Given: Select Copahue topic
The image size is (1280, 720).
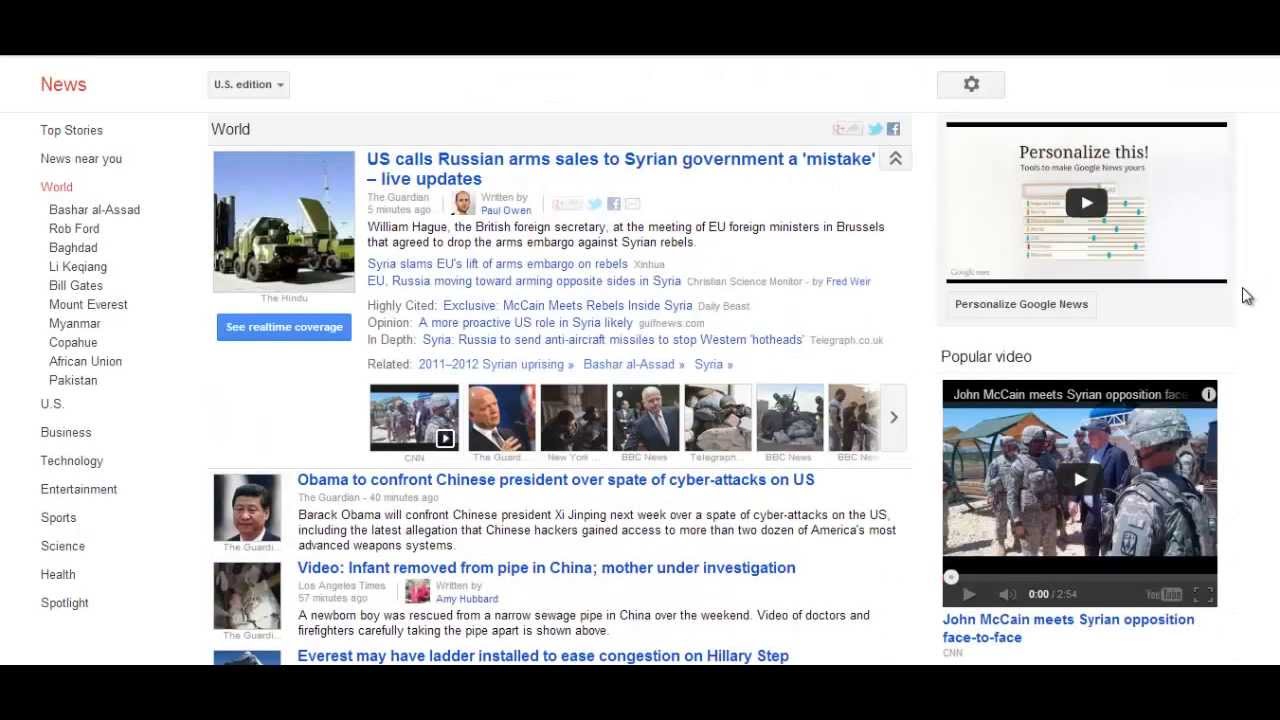Looking at the screenshot, I should 73,343.
